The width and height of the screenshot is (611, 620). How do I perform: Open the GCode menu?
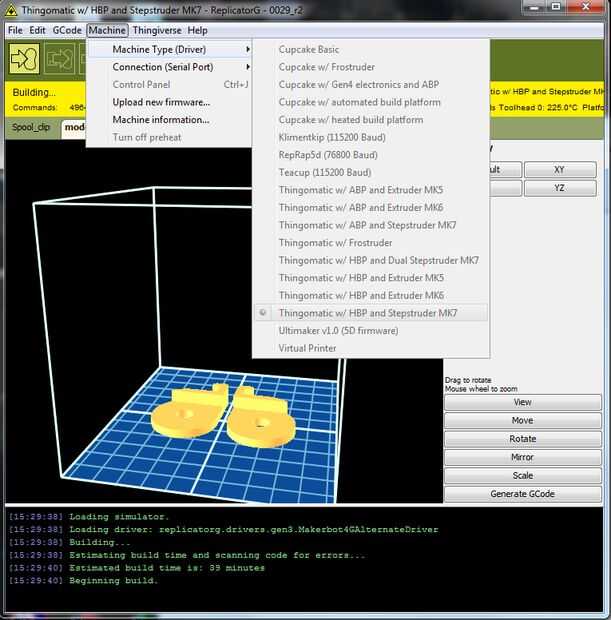pyautogui.click(x=67, y=30)
